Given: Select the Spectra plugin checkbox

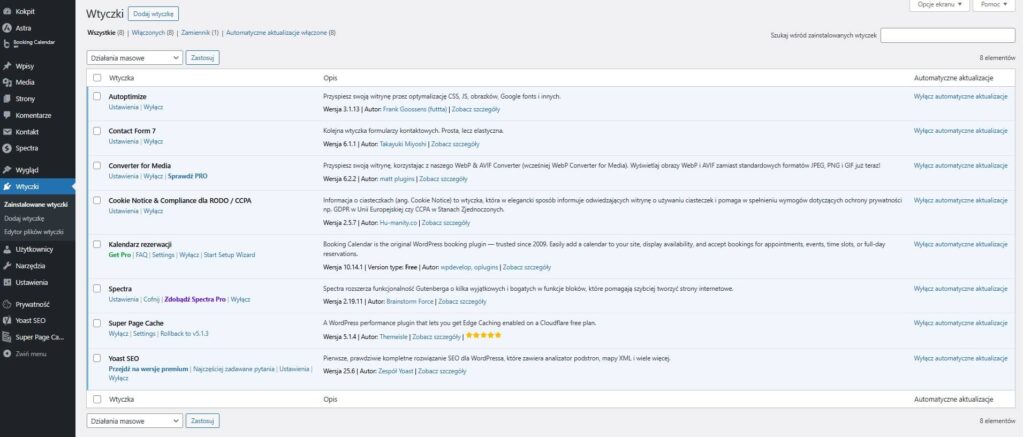Looking at the screenshot, I should pos(97,288).
